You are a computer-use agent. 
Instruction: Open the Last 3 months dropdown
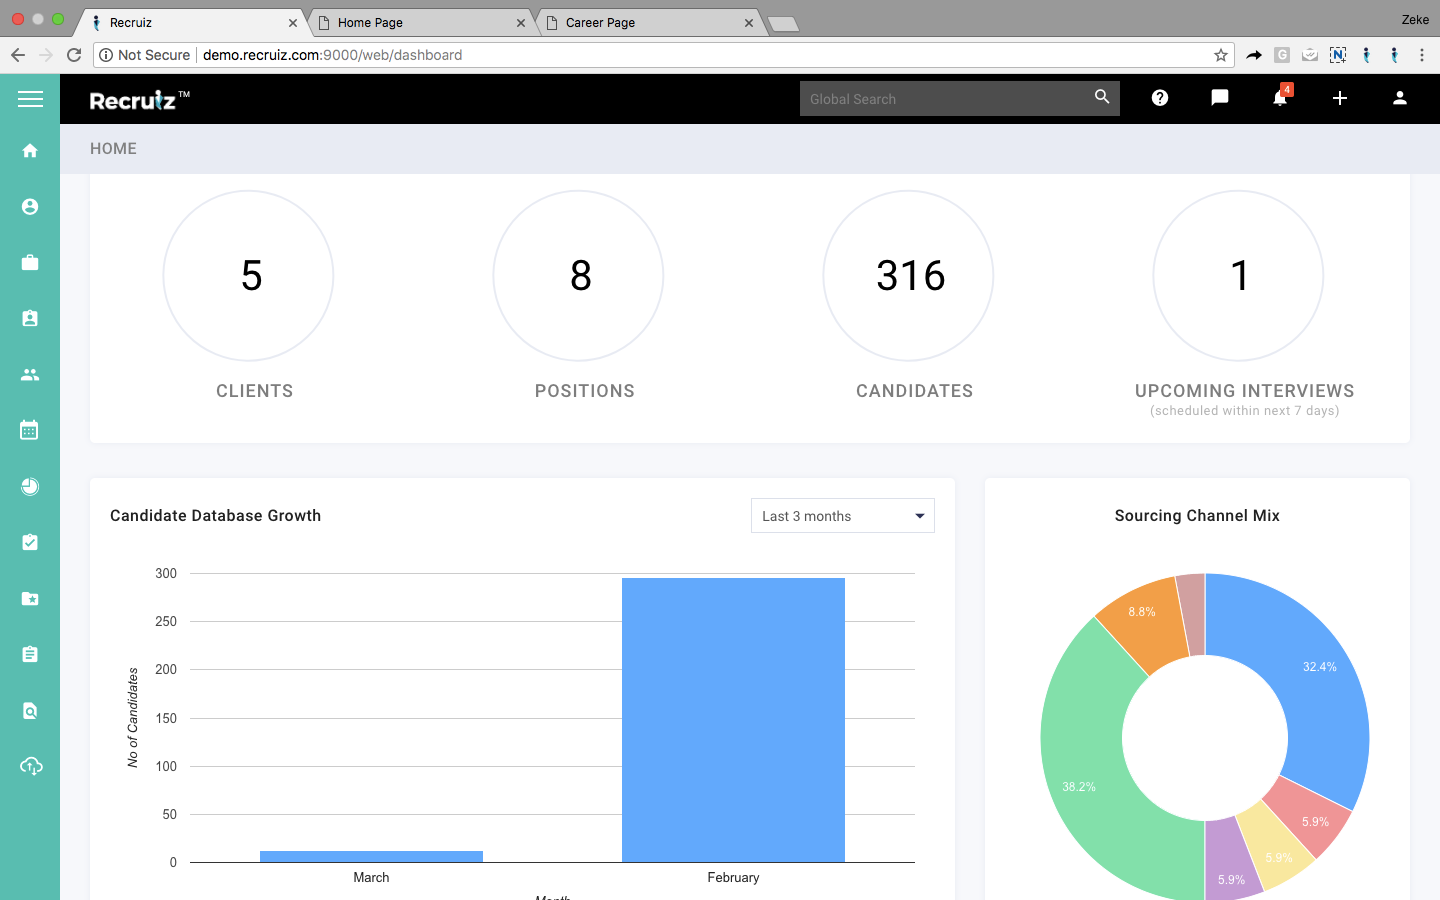(x=842, y=515)
